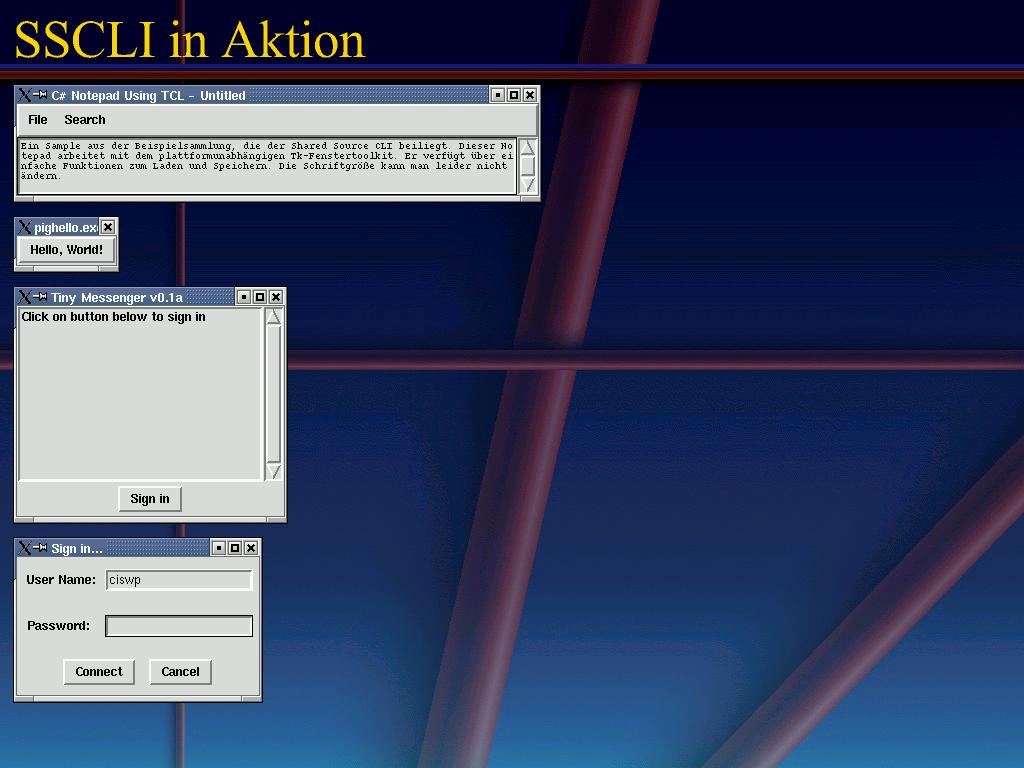
Task: Close the pighello.exe window
Action: coord(108,227)
